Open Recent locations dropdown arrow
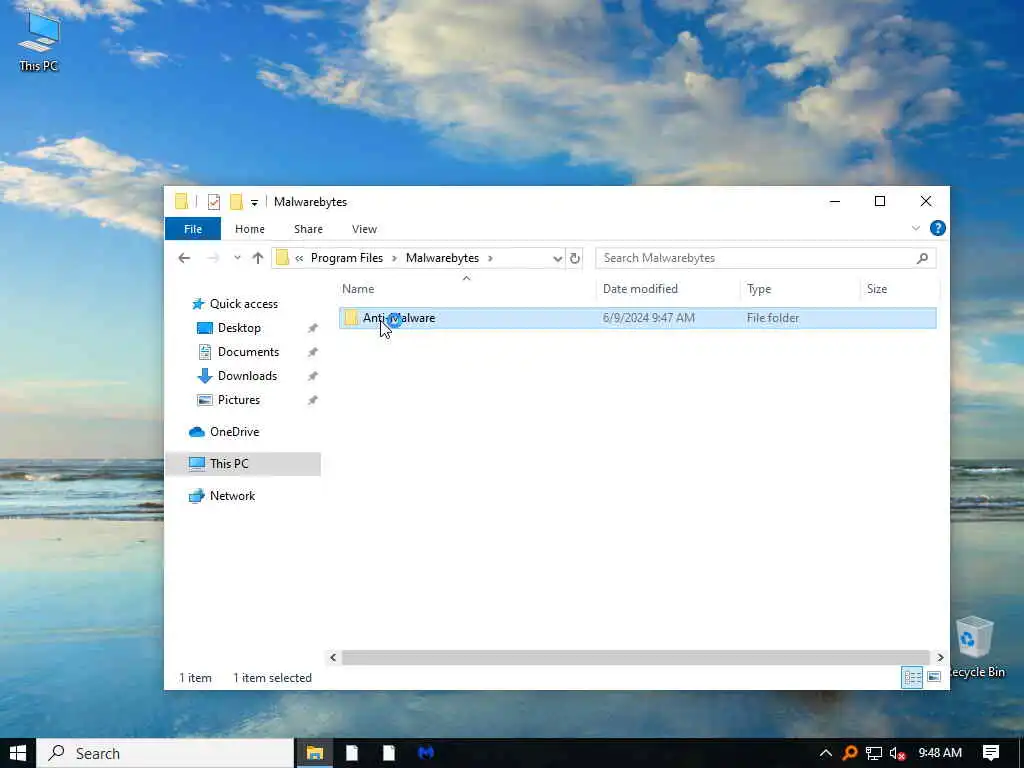The width and height of the screenshot is (1024, 768). (237, 258)
